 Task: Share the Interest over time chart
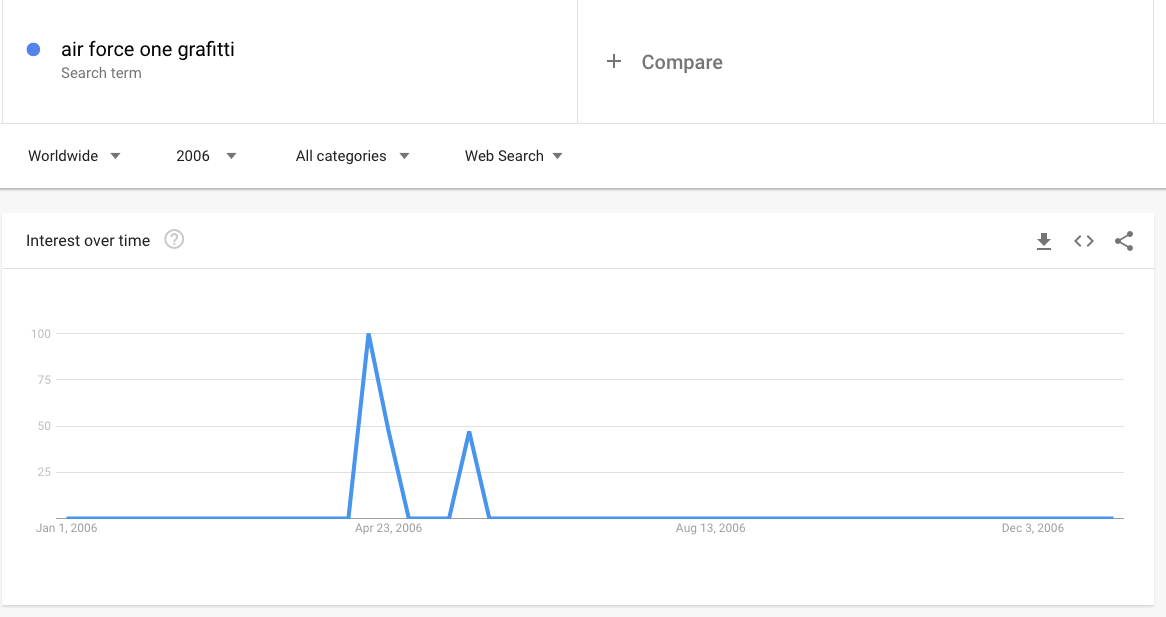(x=1124, y=241)
